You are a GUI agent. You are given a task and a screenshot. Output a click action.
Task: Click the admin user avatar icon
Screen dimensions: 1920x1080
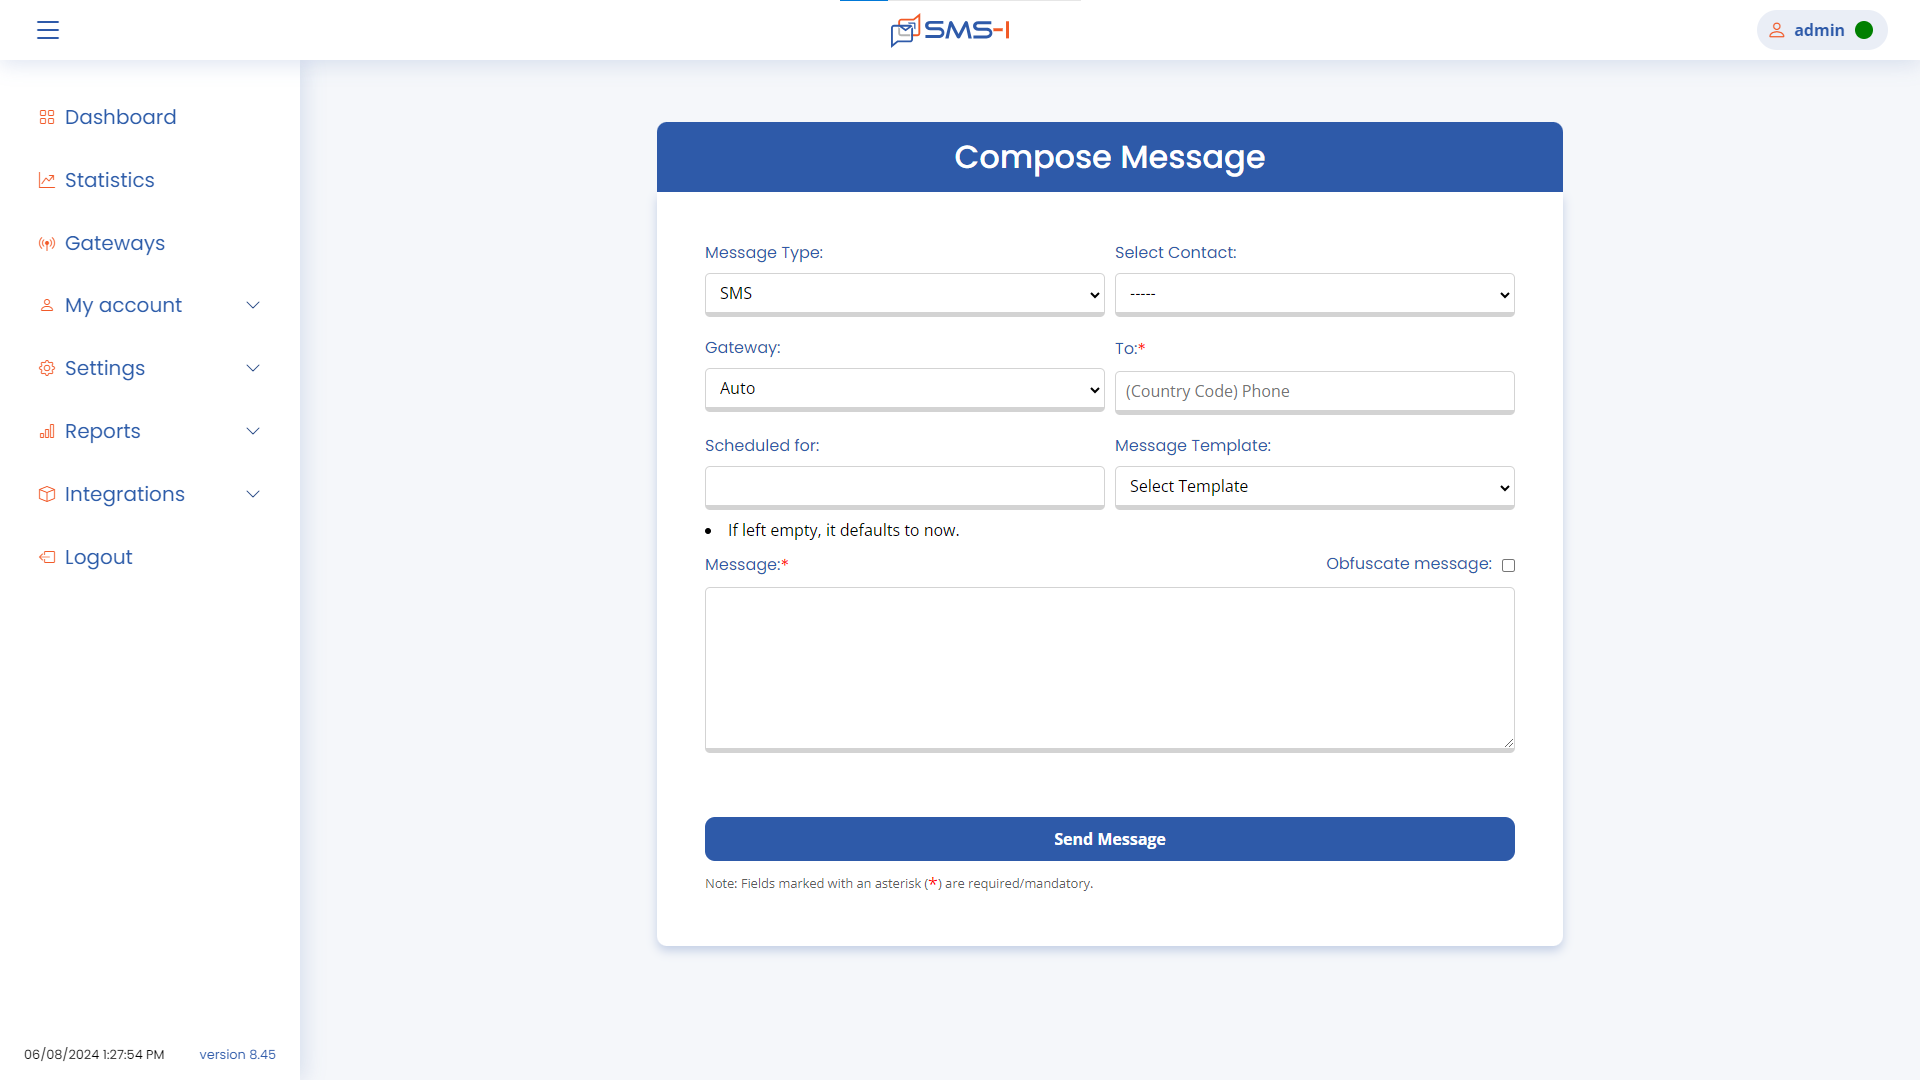pyautogui.click(x=1777, y=30)
